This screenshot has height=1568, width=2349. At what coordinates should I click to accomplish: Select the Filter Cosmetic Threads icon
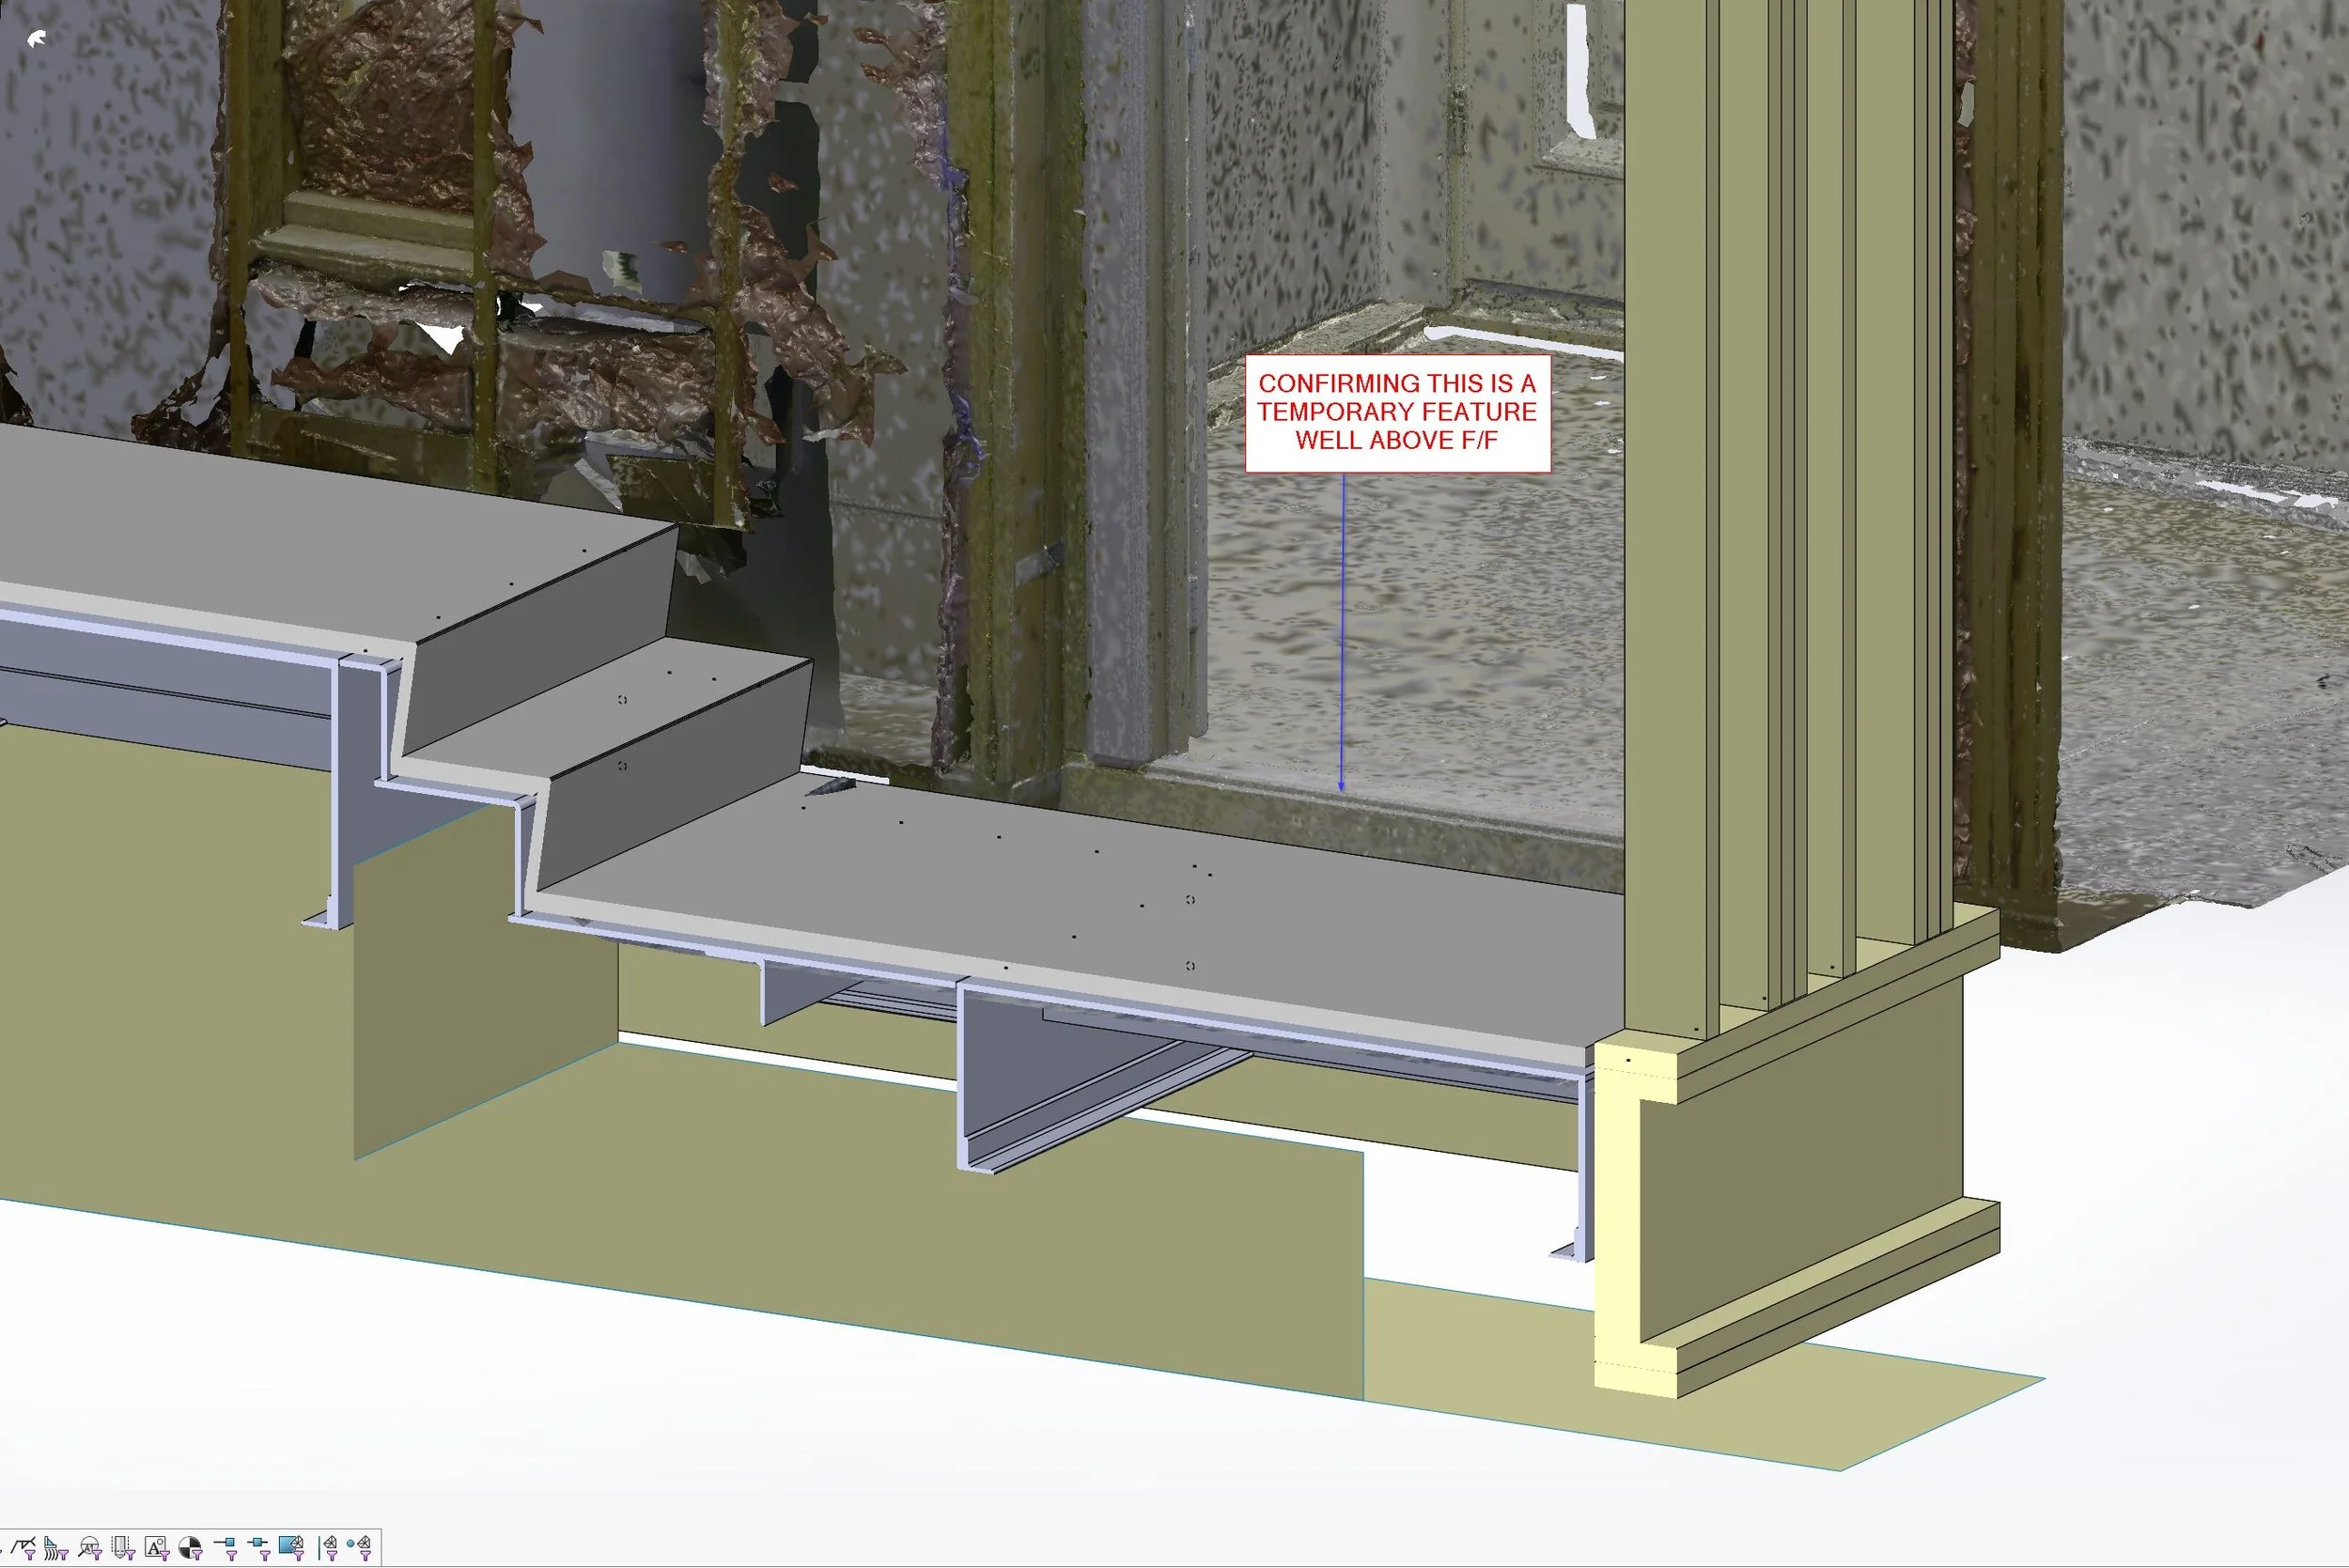(121, 1543)
